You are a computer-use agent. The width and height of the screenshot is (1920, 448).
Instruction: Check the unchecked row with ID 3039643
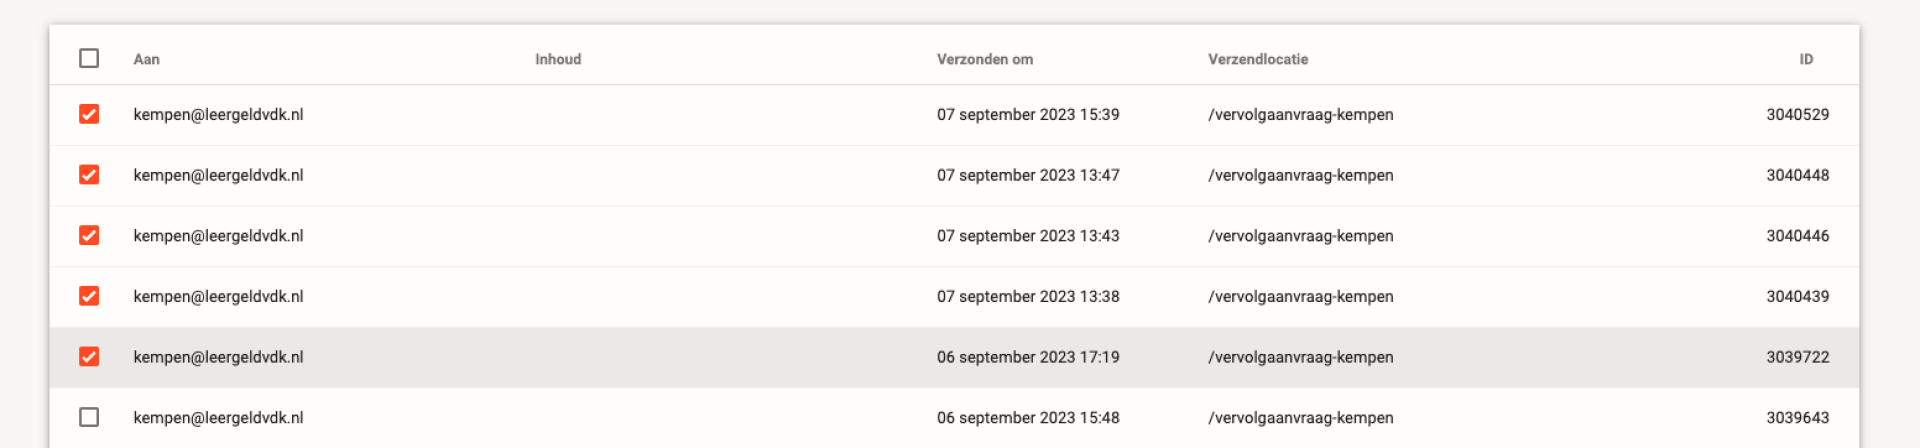[89, 417]
